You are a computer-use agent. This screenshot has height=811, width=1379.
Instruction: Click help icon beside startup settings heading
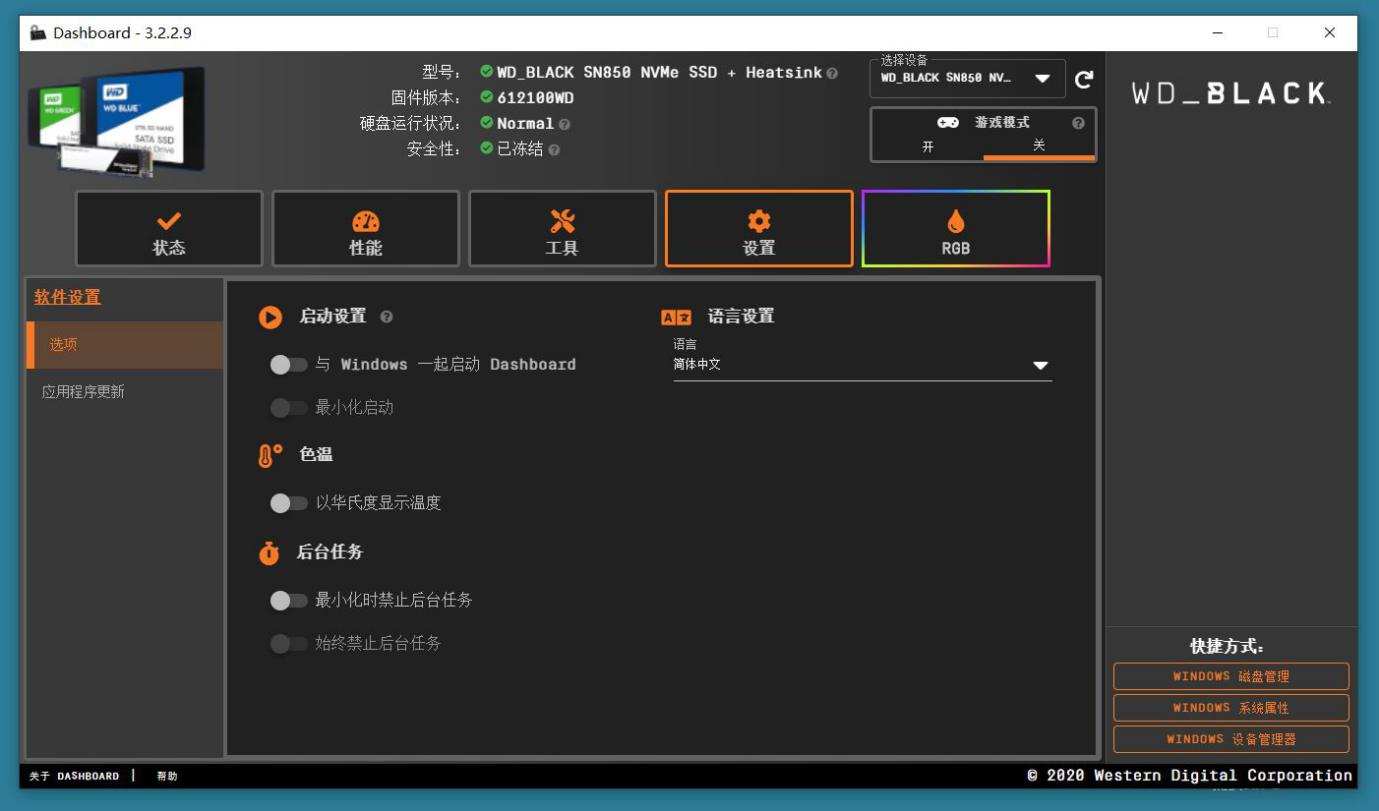coord(387,317)
